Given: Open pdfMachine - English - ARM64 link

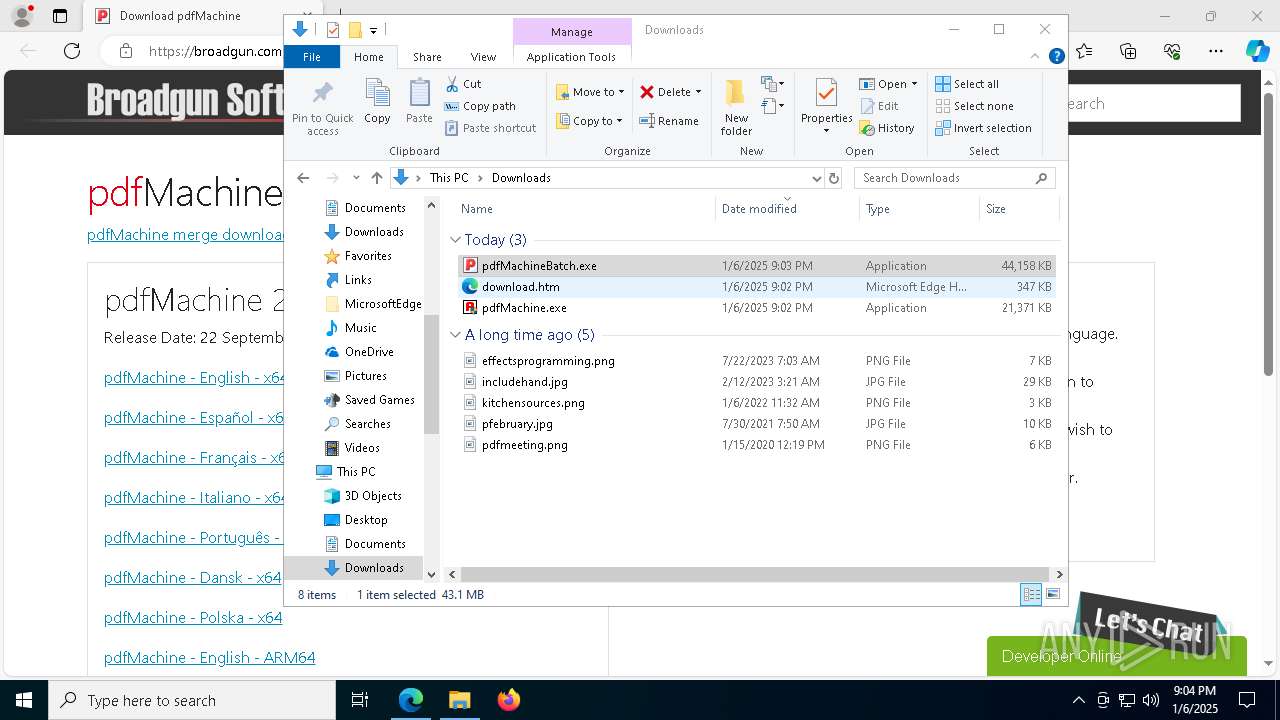Looking at the screenshot, I should [210, 657].
